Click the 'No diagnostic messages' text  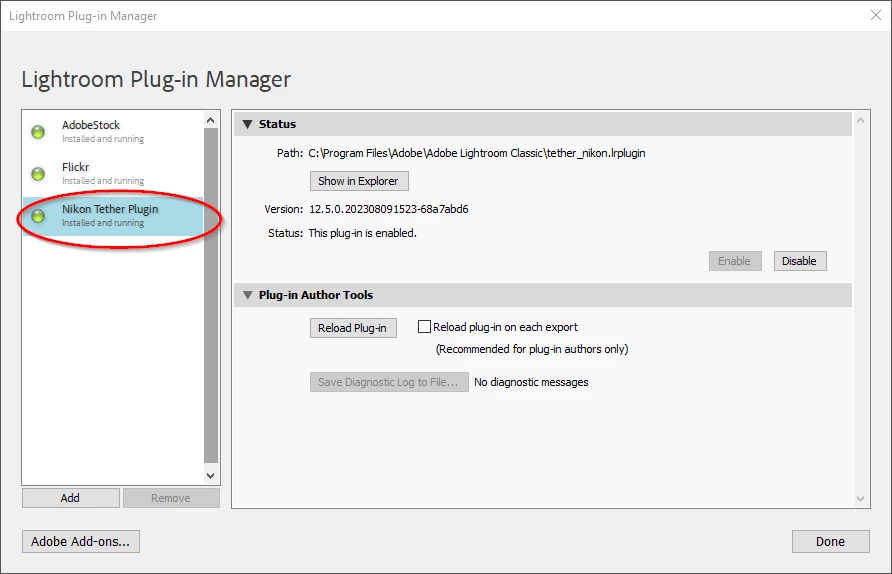[x=531, y=382]
